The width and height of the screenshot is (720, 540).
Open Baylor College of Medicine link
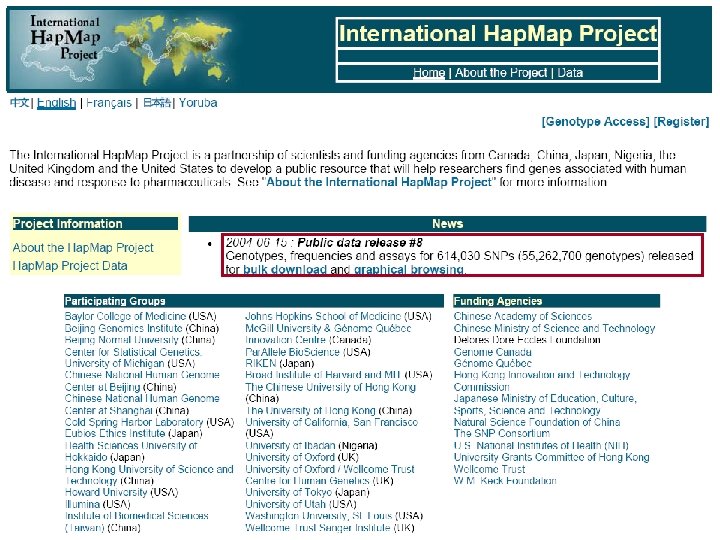click(125, 316)
